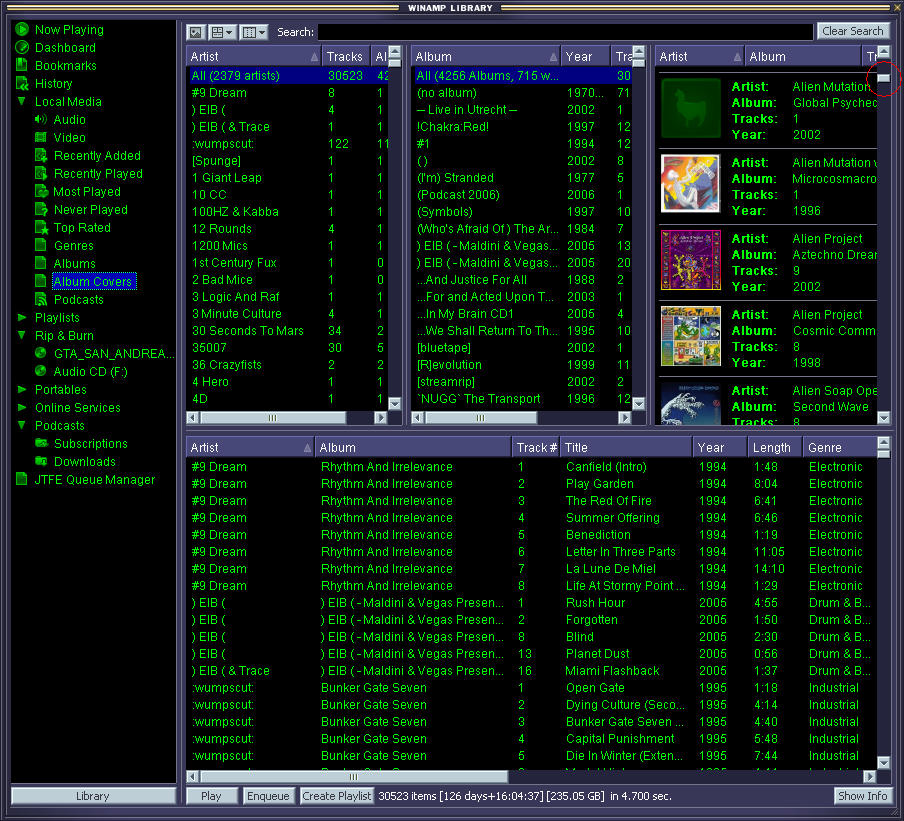
Task: Click the Dashboard sidebar icon
Action: tap(22, 47)
